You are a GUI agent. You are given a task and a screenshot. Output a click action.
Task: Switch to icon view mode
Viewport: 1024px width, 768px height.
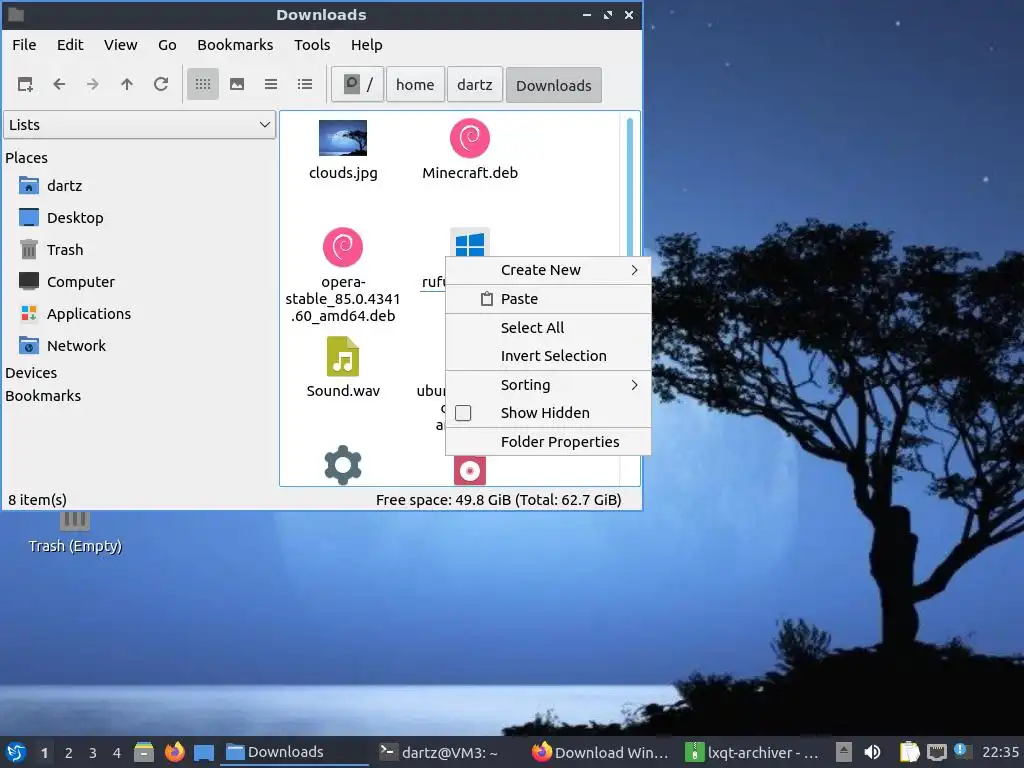(203, 84)
